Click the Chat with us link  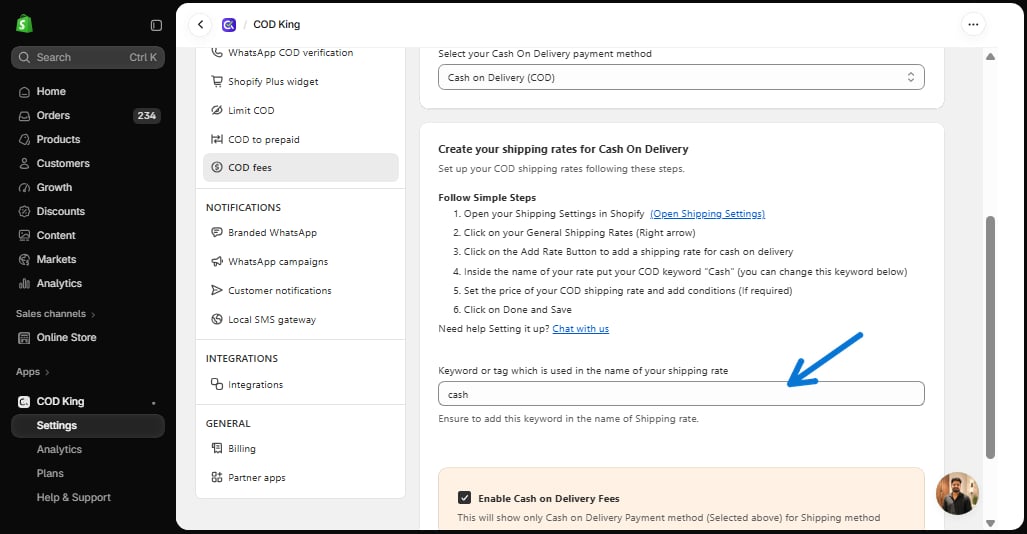coord(580,329)
